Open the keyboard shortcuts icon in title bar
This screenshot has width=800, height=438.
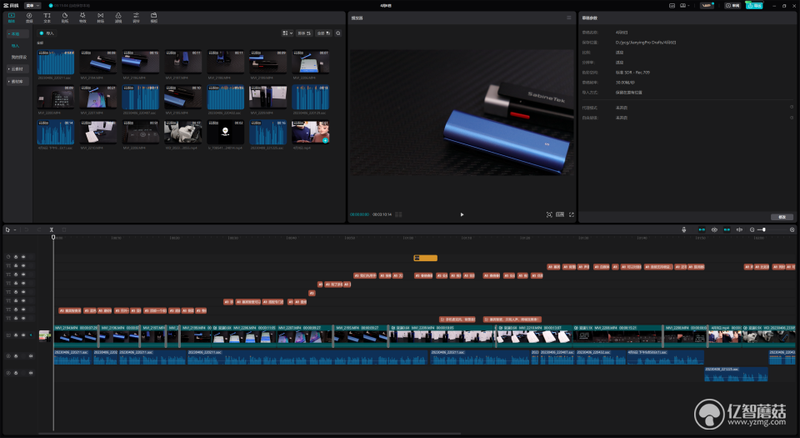pyautogui.click(x=672, y=6)
